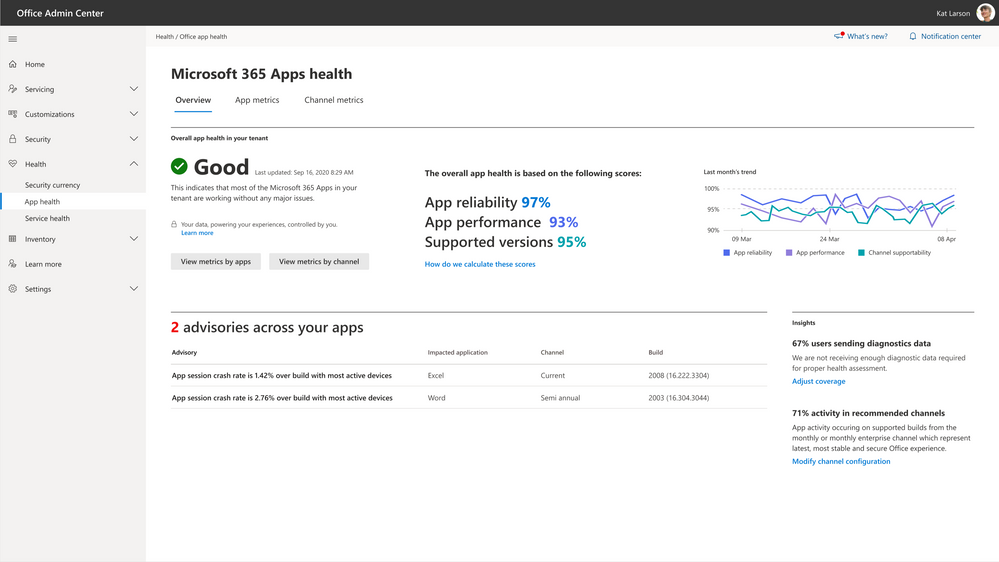Click Channel supportability legend swatch
The width and height of the screenshot is (999, 562).
[861, 253]
